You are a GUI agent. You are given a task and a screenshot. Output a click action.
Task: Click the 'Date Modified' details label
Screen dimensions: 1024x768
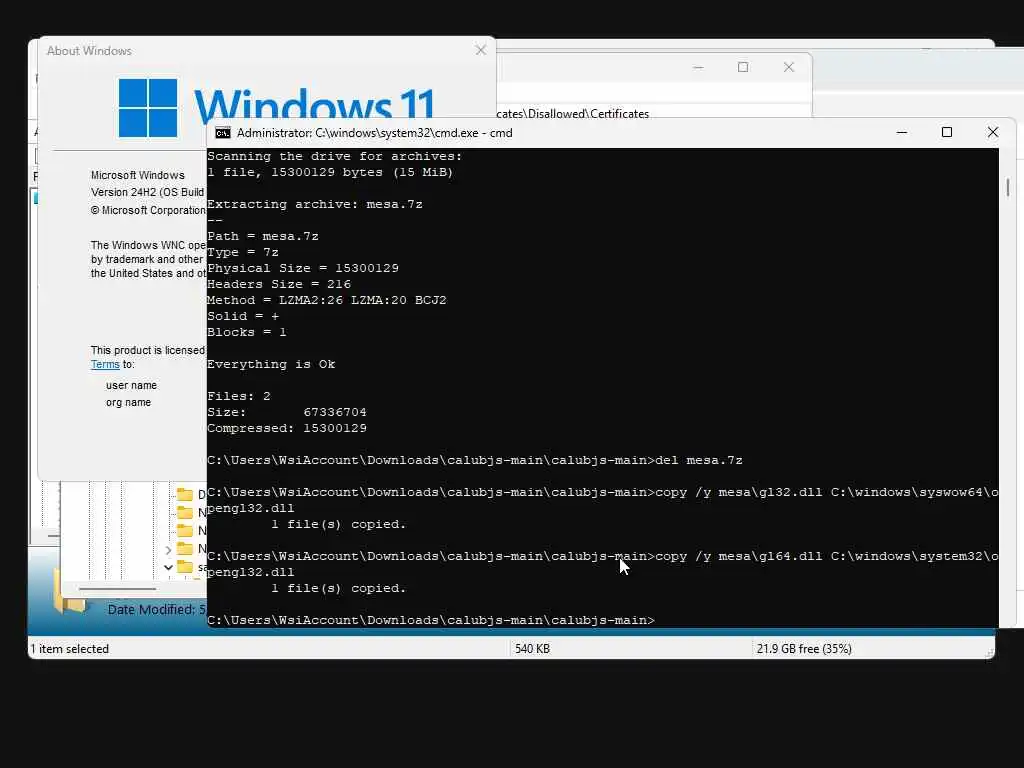(155, 609)
